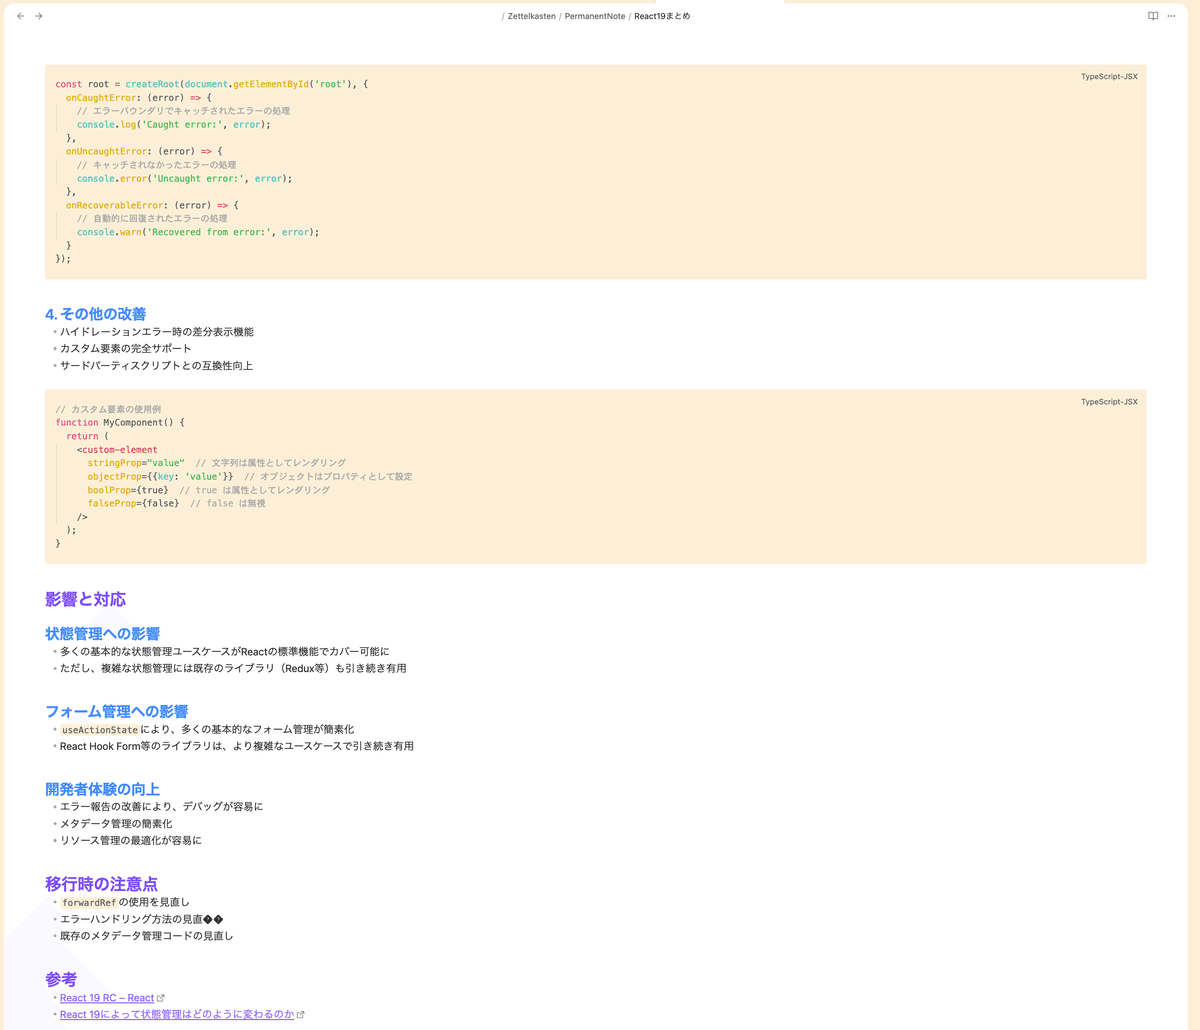Image resolution: width=1200 pixels, height=1030 pixels.
Task: Click the bullet カスタム要素の完全サポート
Action: [125, 349]
